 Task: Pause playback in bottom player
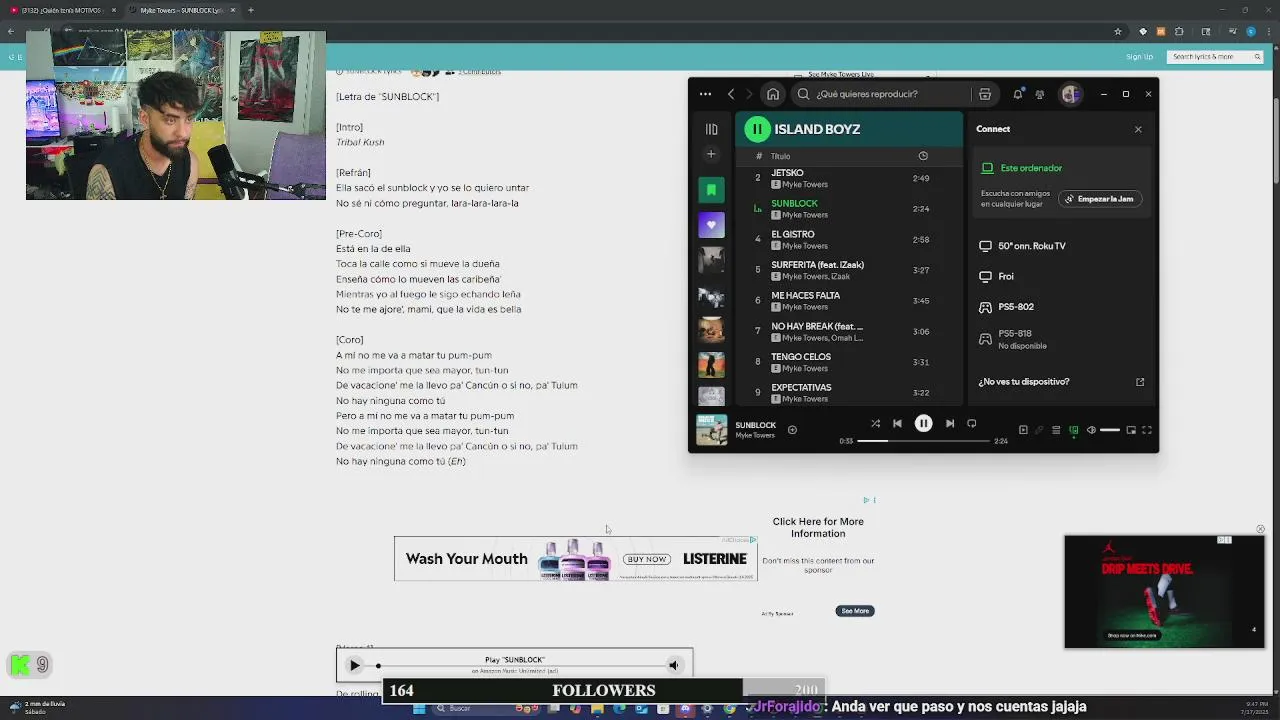(x=923, y=424)
